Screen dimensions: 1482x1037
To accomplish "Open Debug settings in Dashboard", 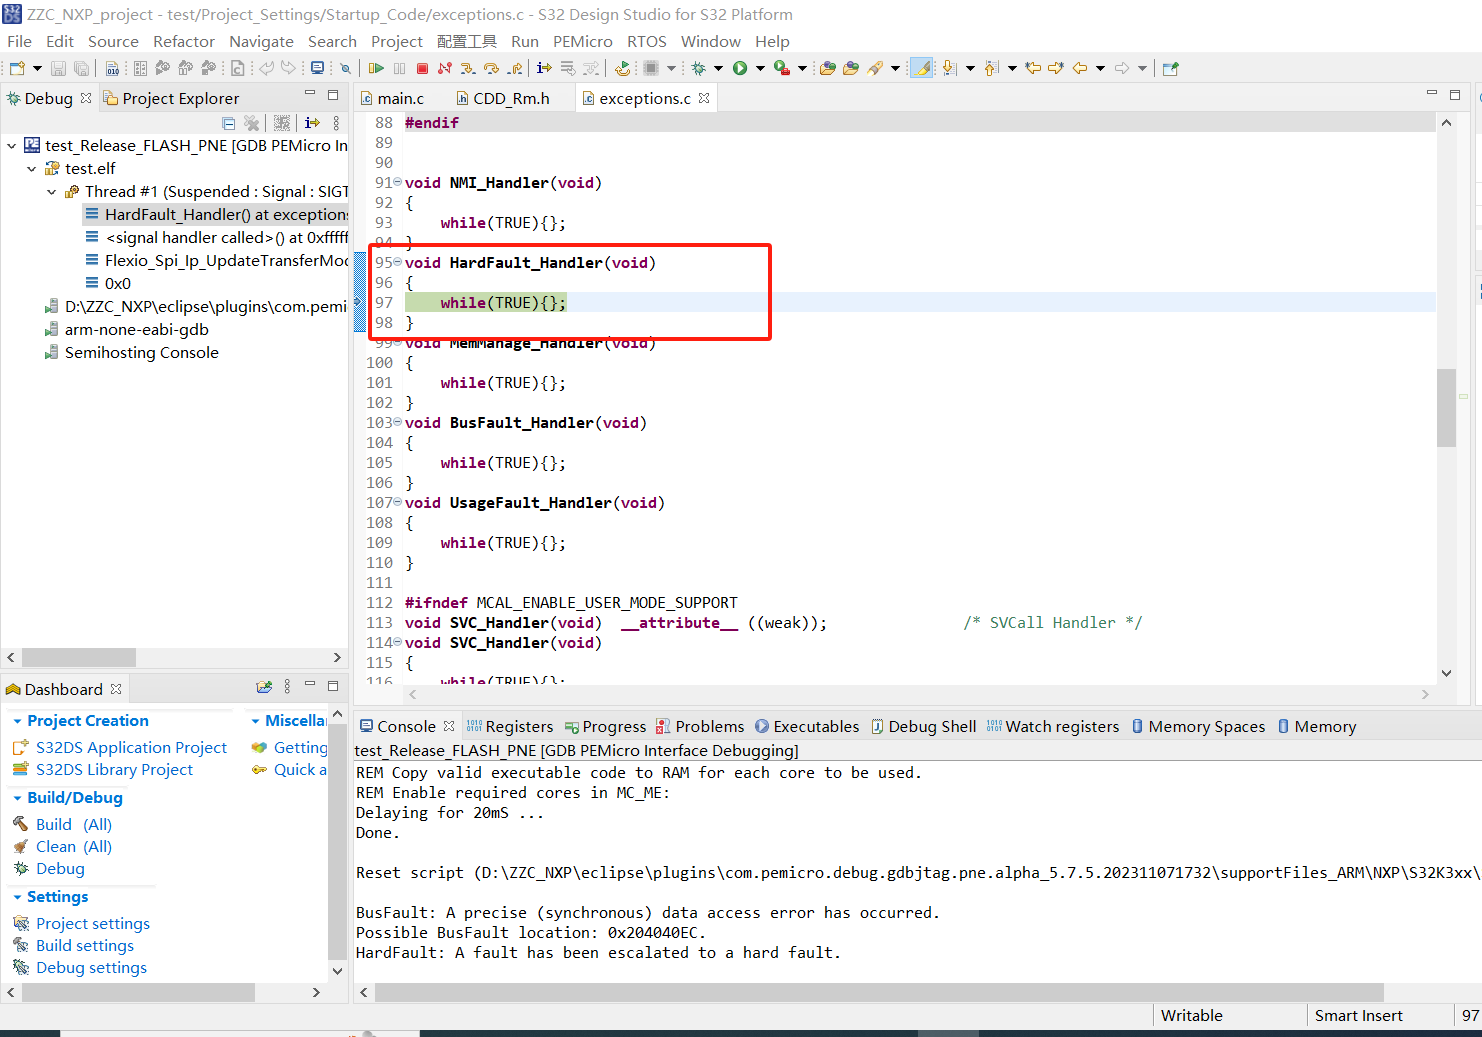I will (x=91, y=967).
